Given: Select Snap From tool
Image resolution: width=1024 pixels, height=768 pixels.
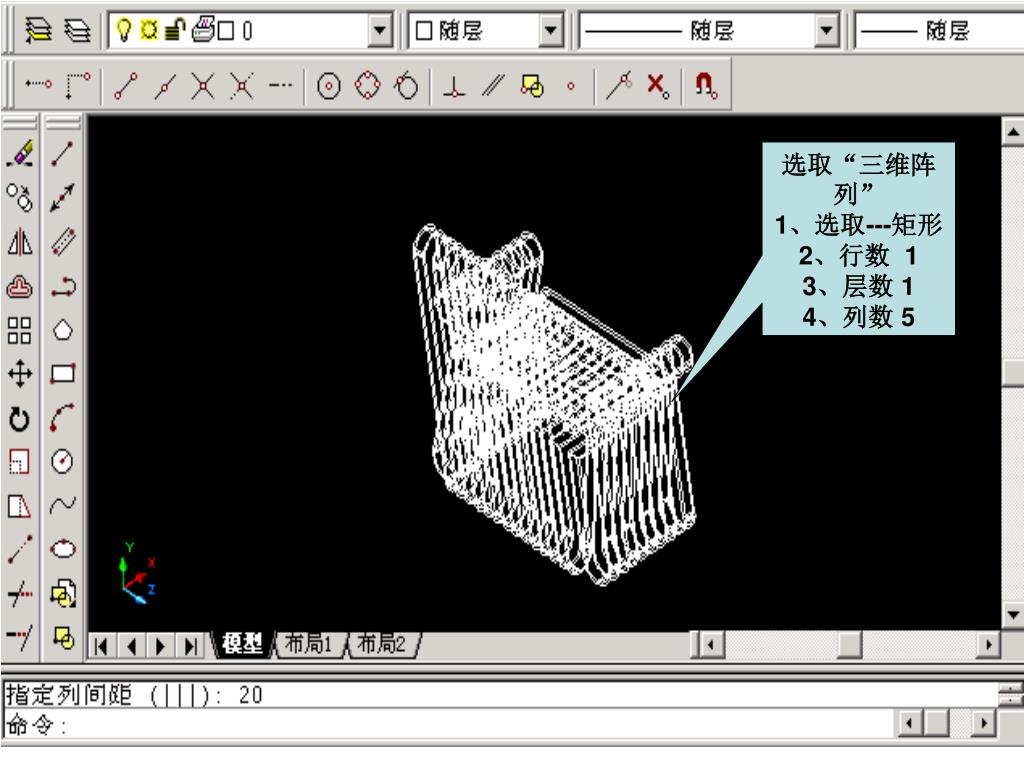Looking at the screenshot, I should (x=78, y=85).
